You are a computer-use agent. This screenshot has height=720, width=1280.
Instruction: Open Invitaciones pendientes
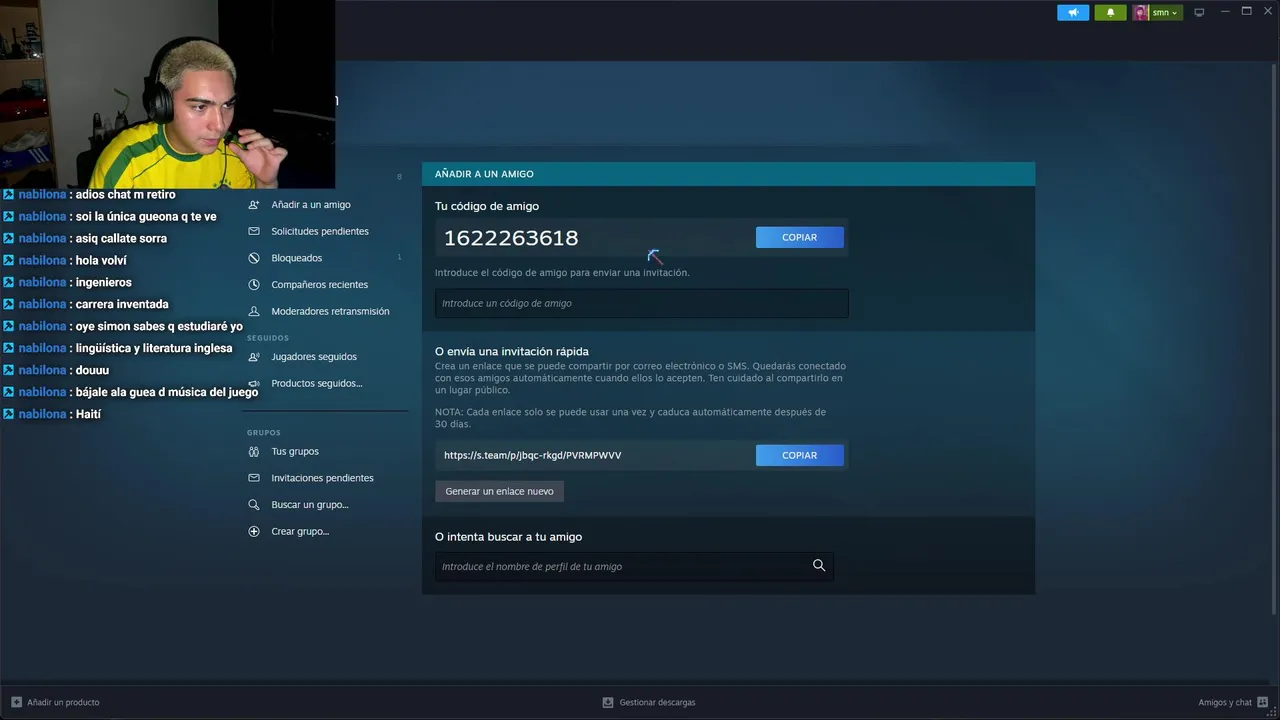coord(322,478)
